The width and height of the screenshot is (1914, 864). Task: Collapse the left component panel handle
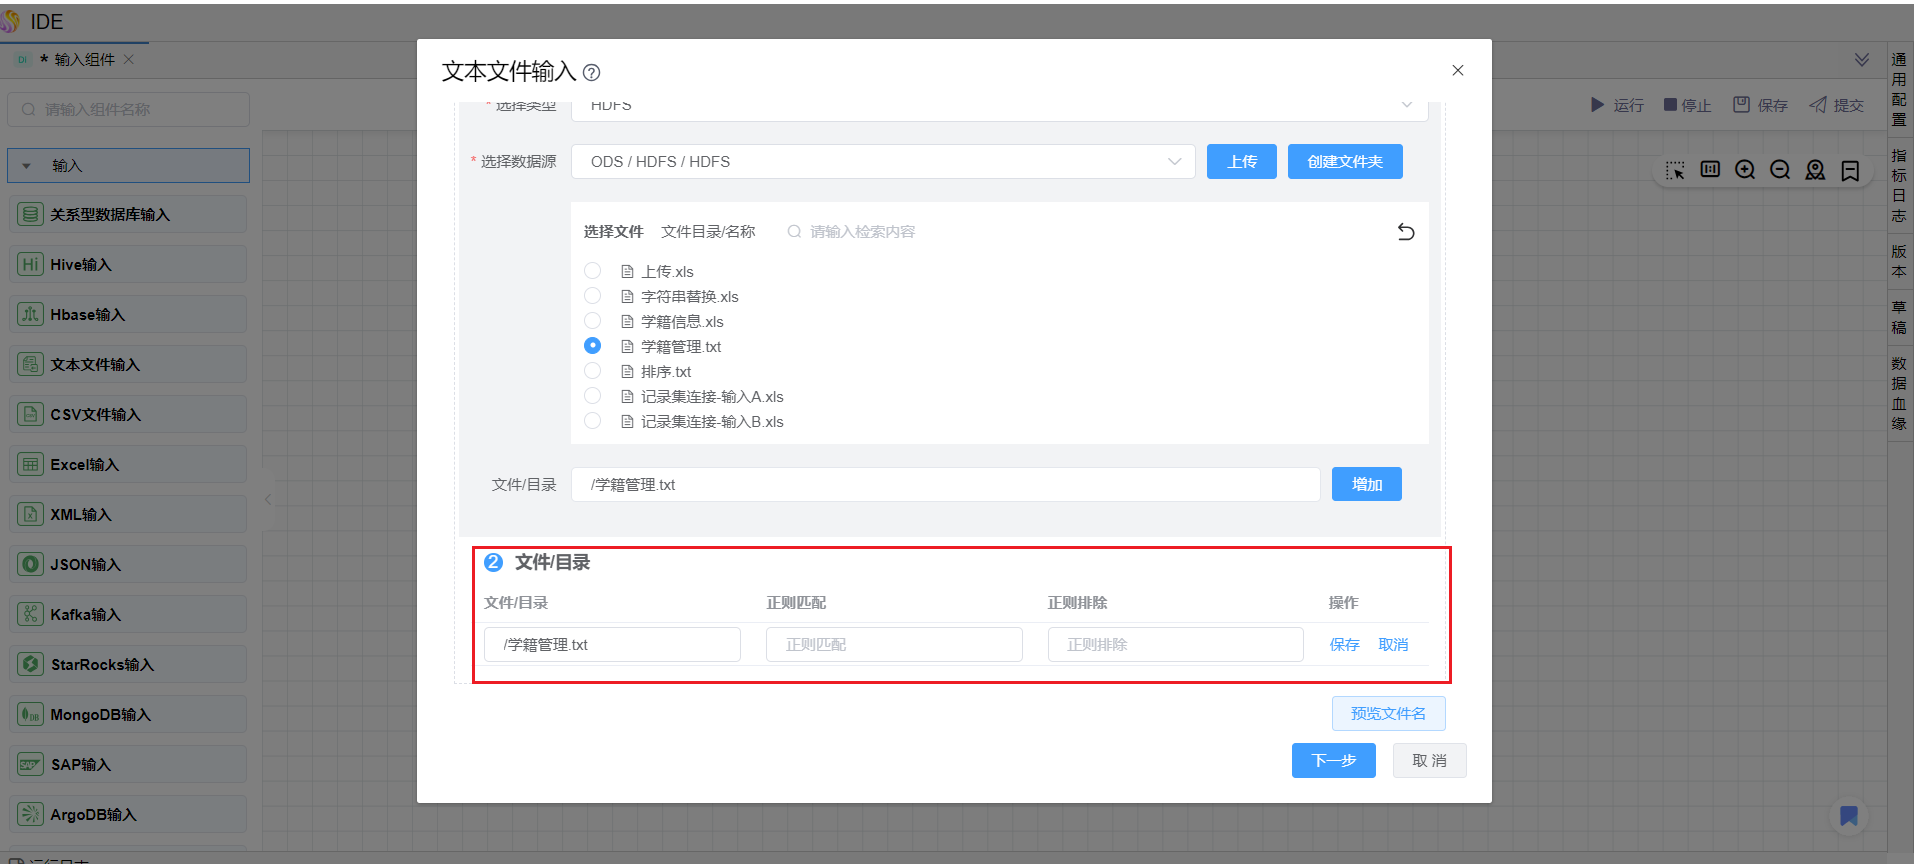pyautogui.click(x=267, y=499)
